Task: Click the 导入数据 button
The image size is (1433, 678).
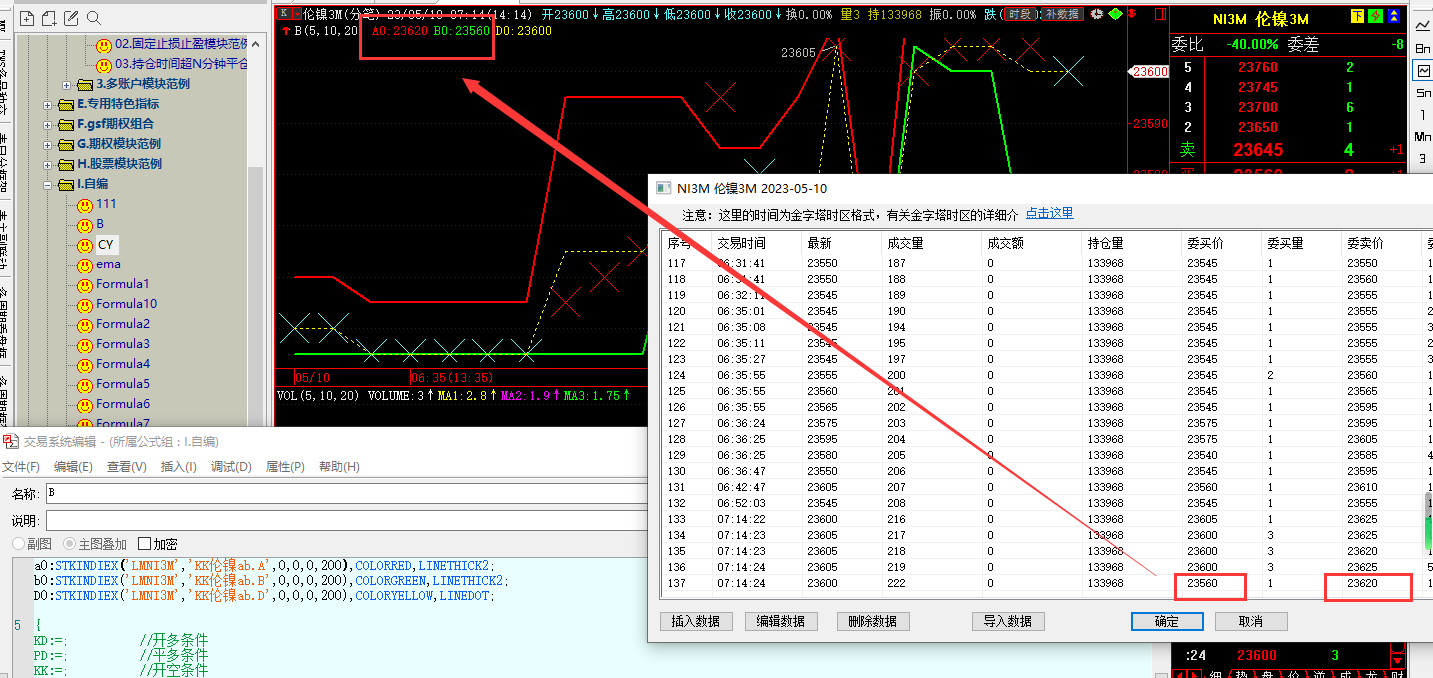Action: [1006, 621]
